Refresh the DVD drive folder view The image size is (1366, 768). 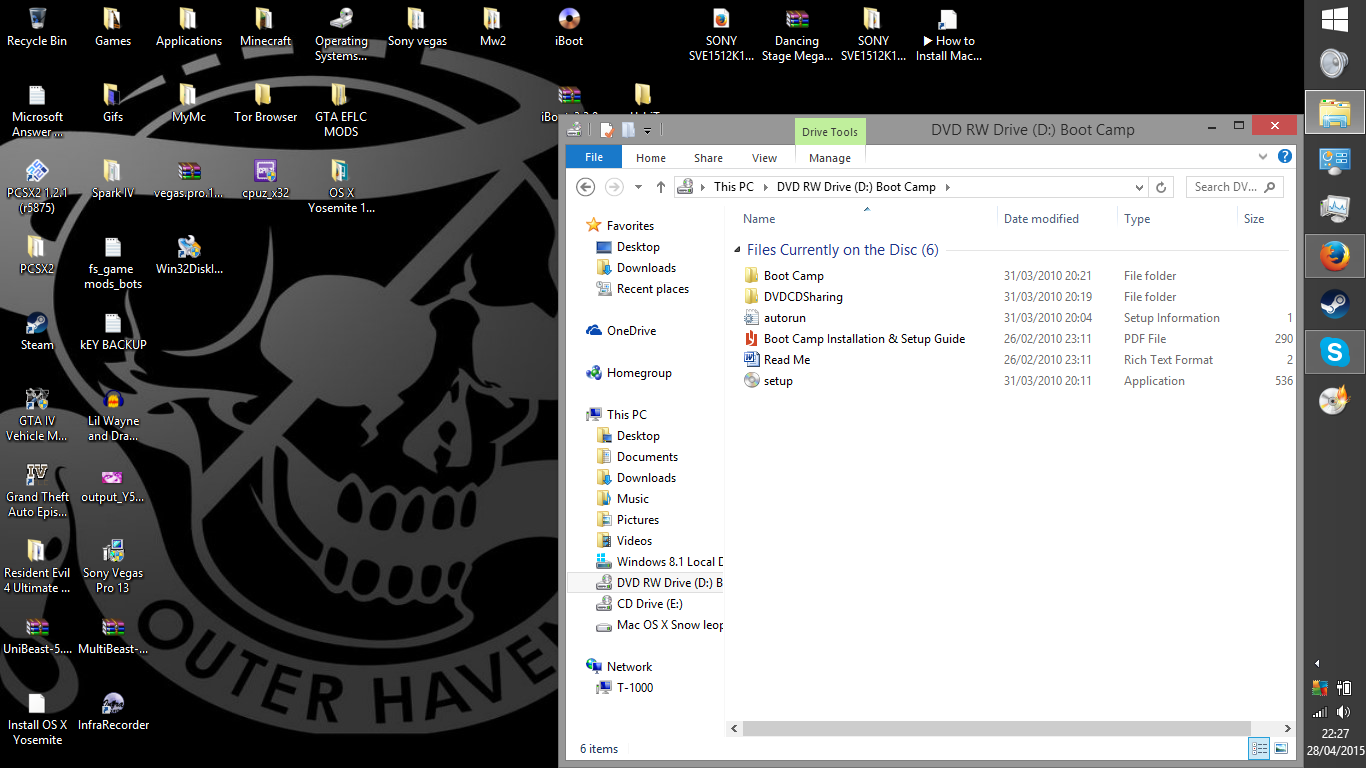pyautogui.click(x=1161, y=187)
